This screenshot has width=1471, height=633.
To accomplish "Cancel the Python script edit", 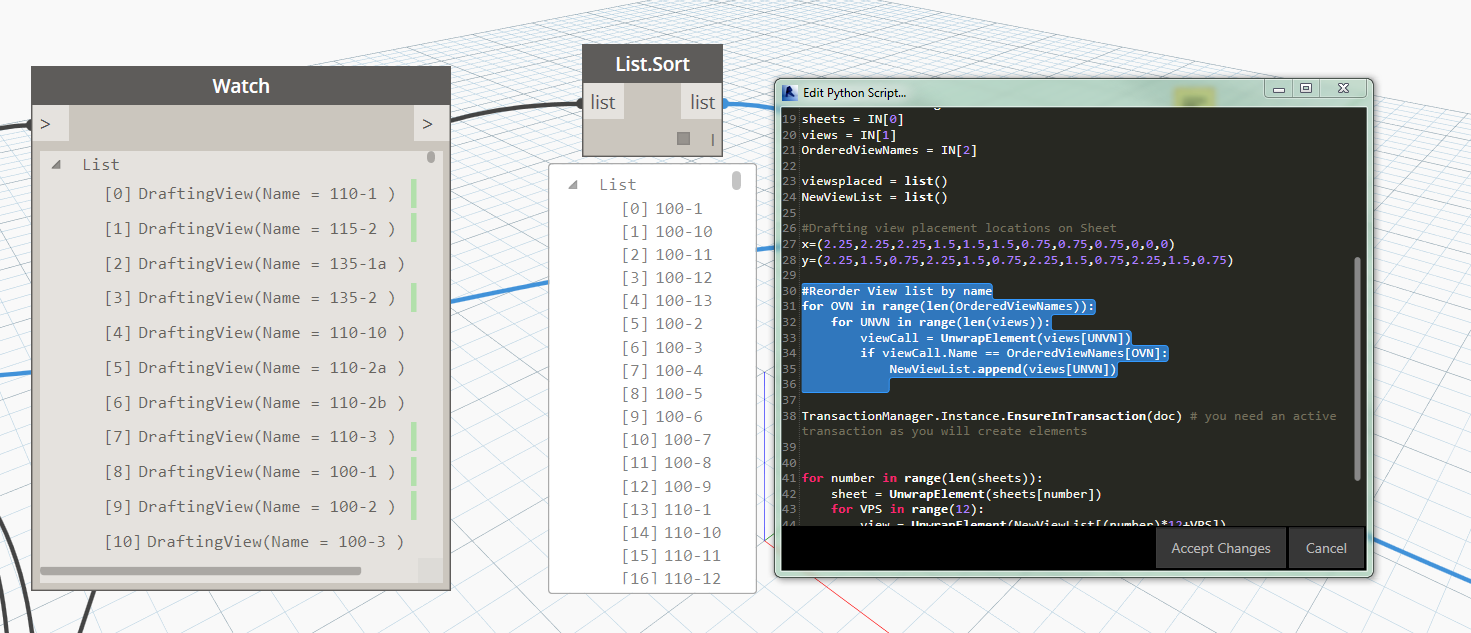I will 1326,548.
